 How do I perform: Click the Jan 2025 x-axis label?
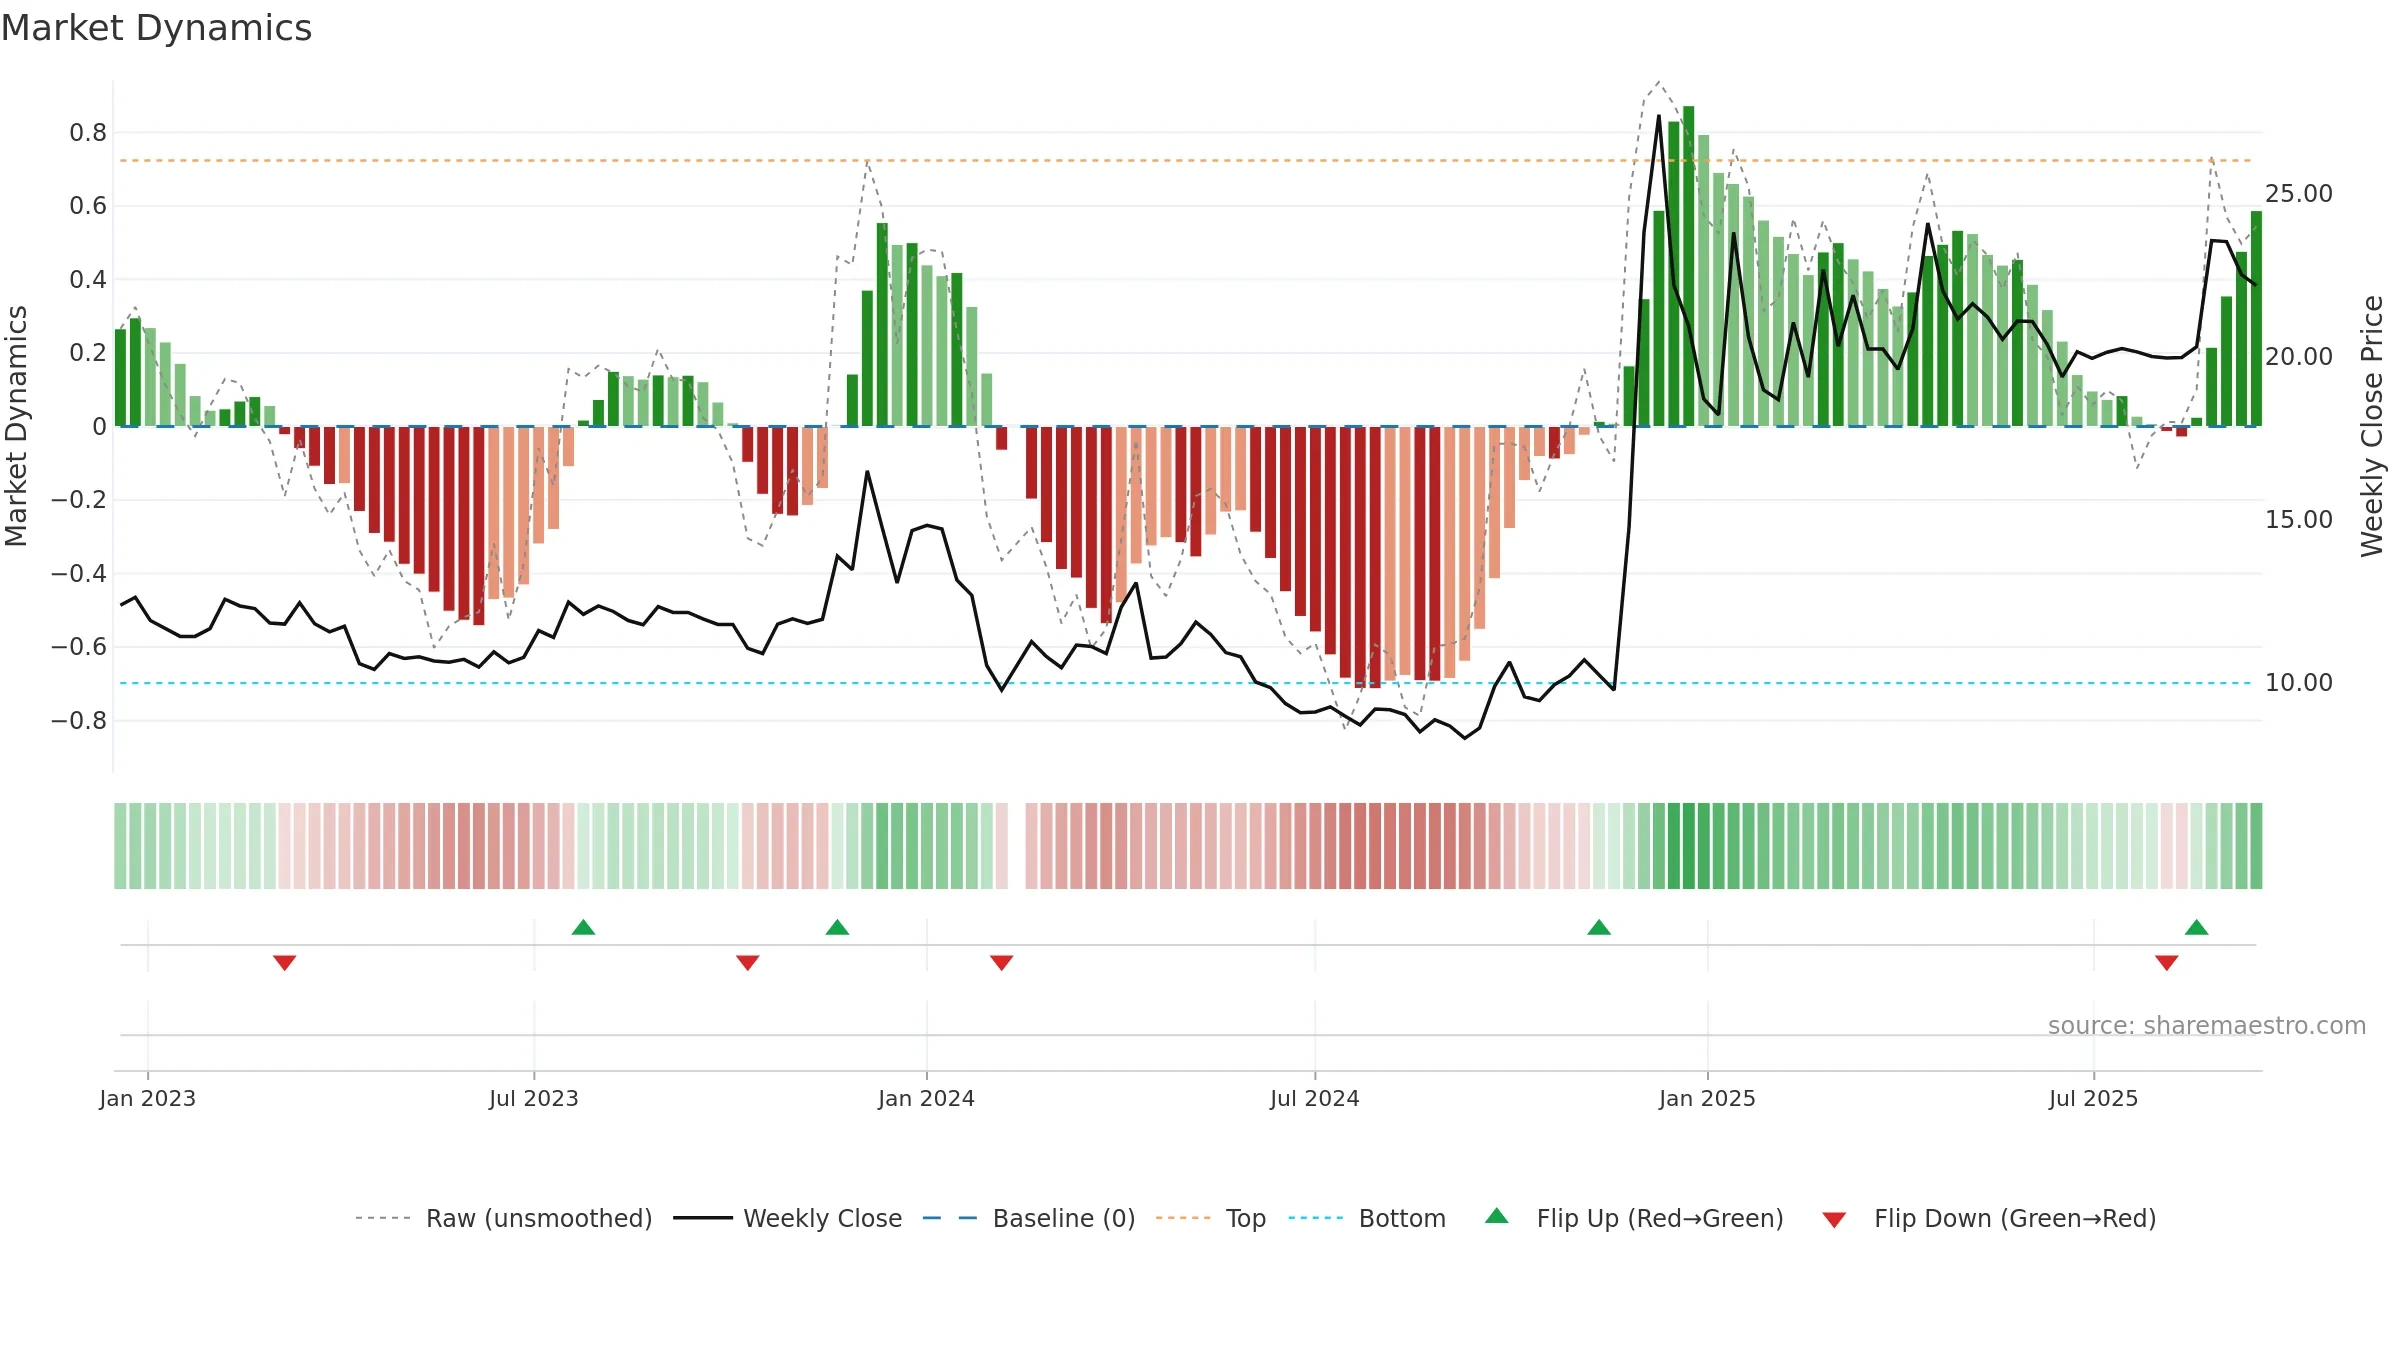coord(1708,1098)
